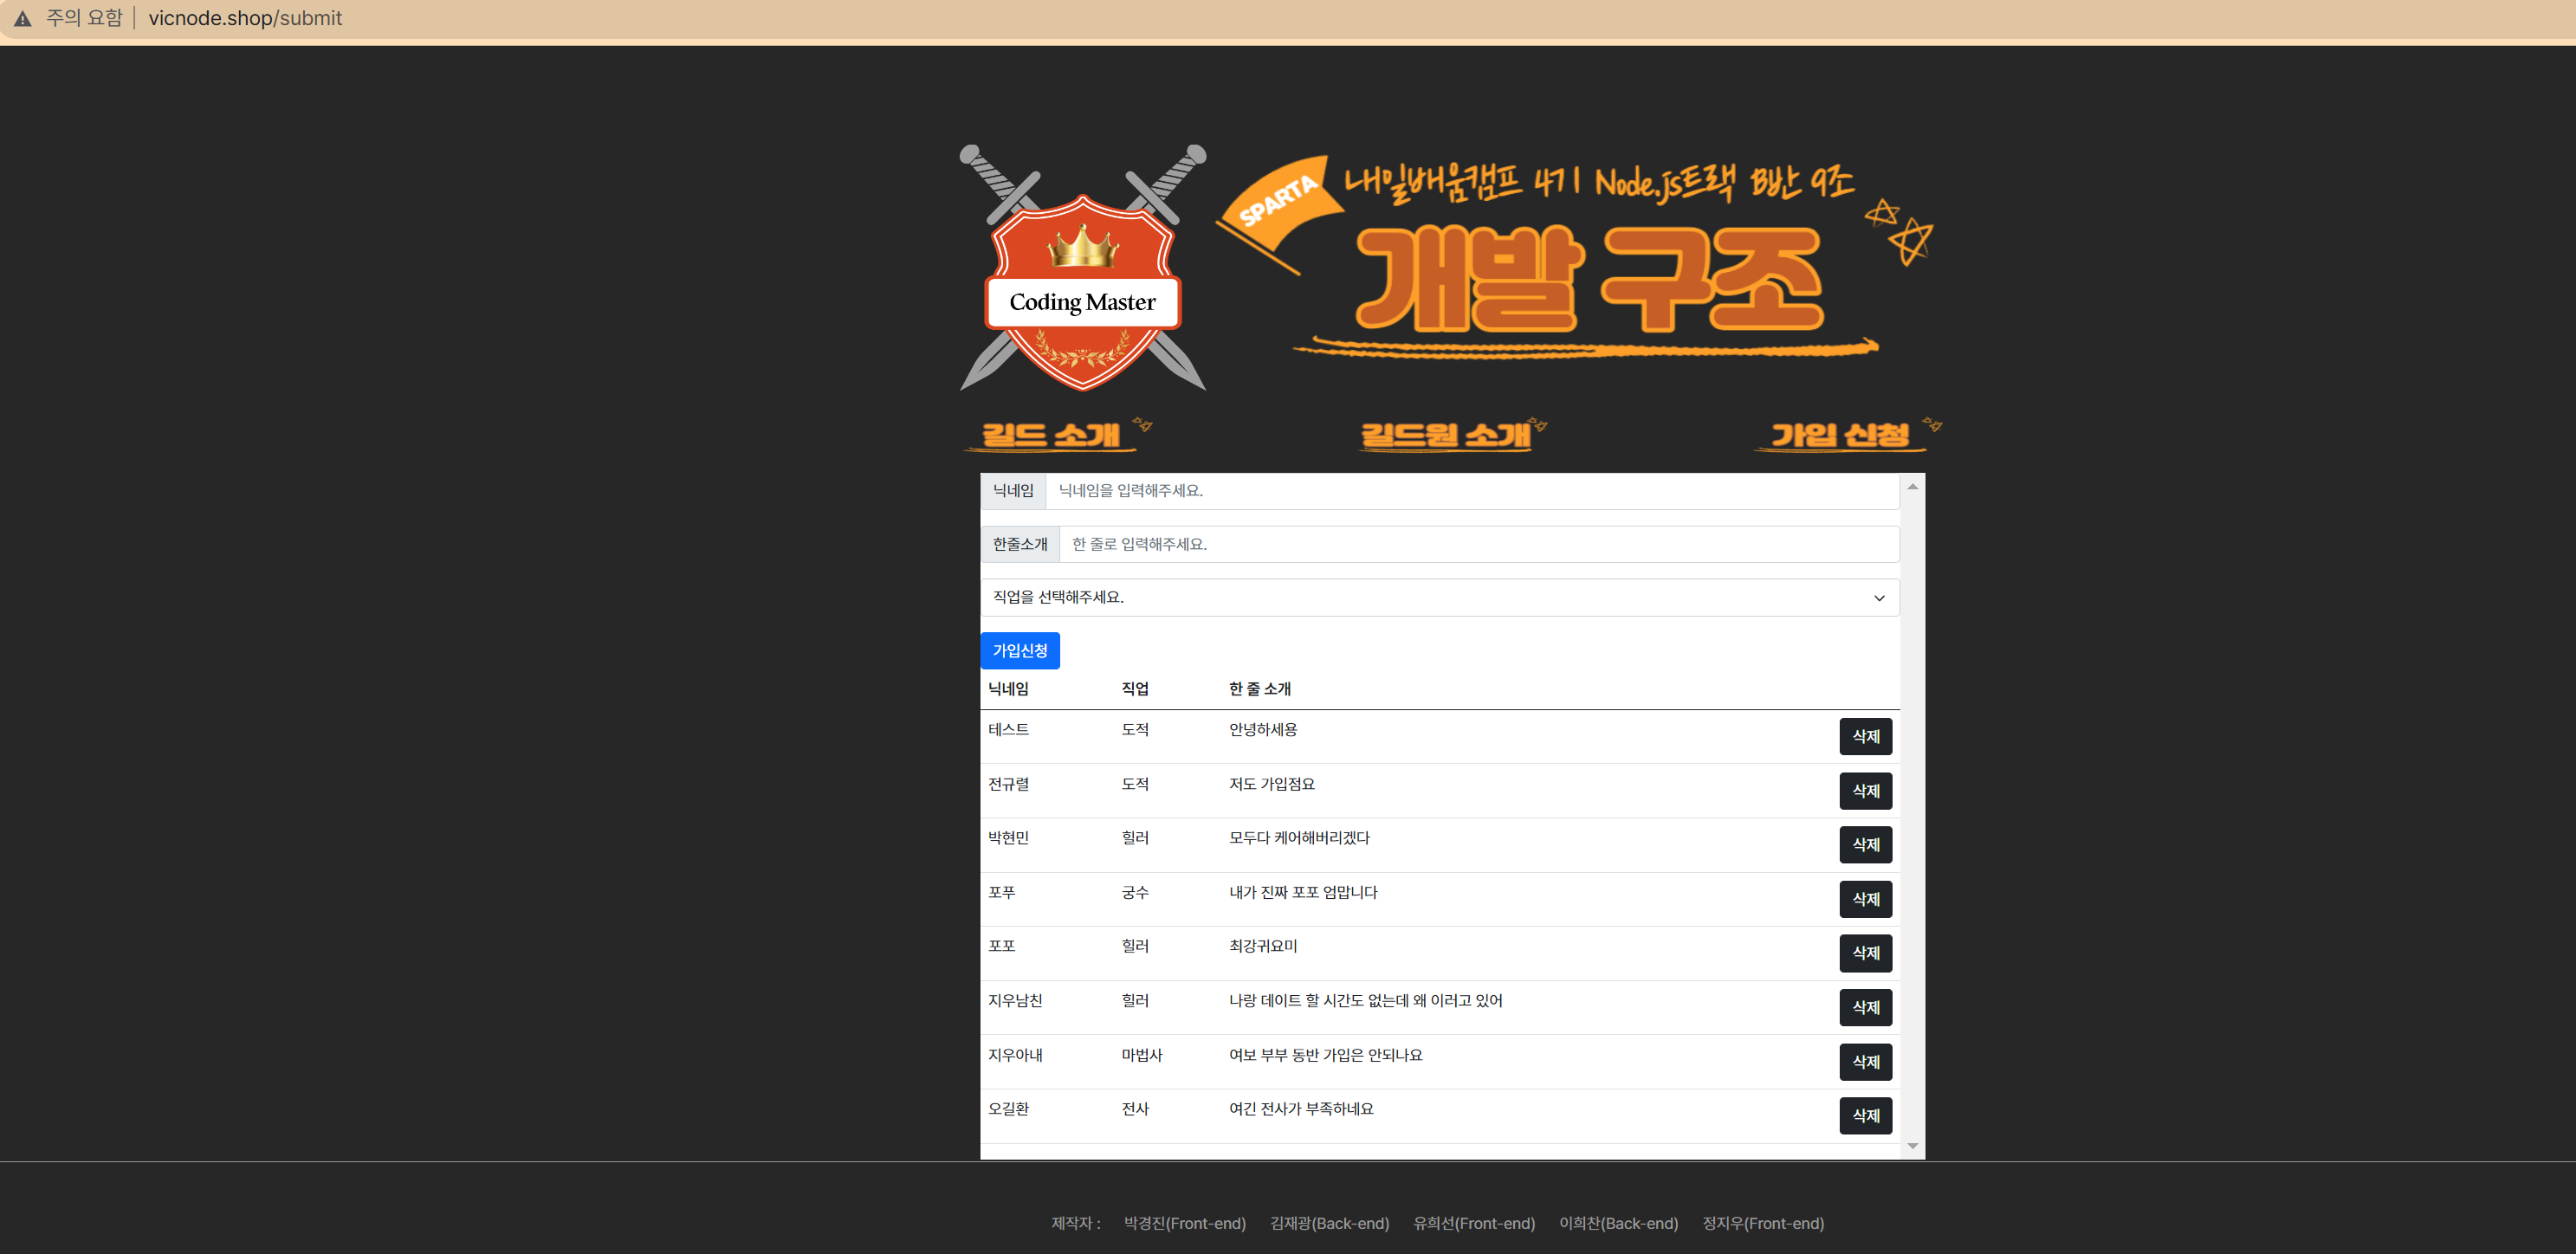This screenshot has height=1254, width=2576.
Task: Click the scrollbar down arrow
Action: 1912,1146
